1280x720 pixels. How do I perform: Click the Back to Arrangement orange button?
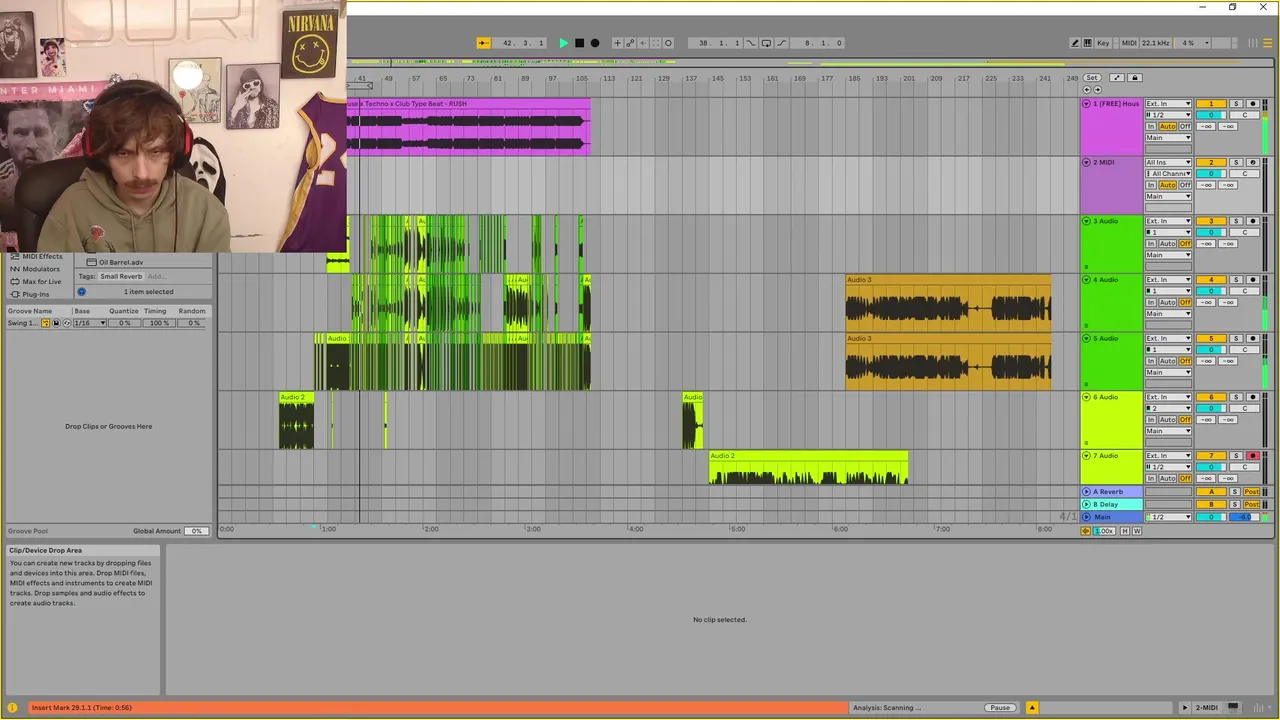(x=1086, y=531)
